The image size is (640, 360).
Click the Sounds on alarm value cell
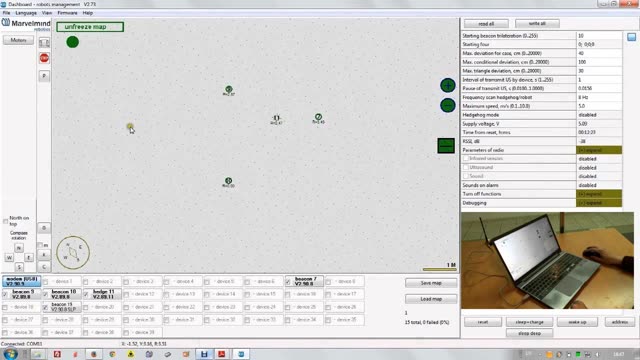[599, 185]
